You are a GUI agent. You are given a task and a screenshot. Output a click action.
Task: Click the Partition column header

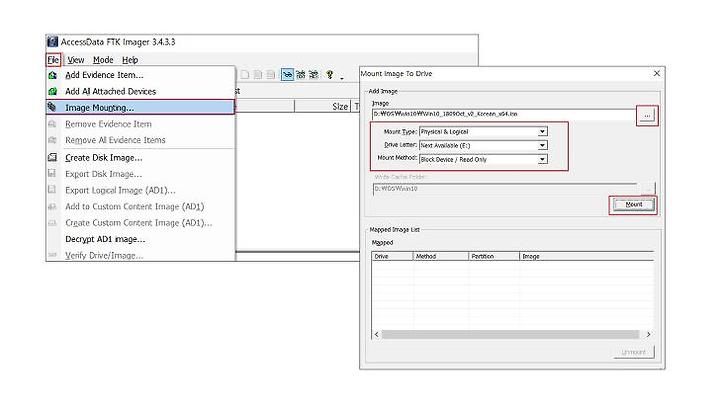tap(494, 256)
